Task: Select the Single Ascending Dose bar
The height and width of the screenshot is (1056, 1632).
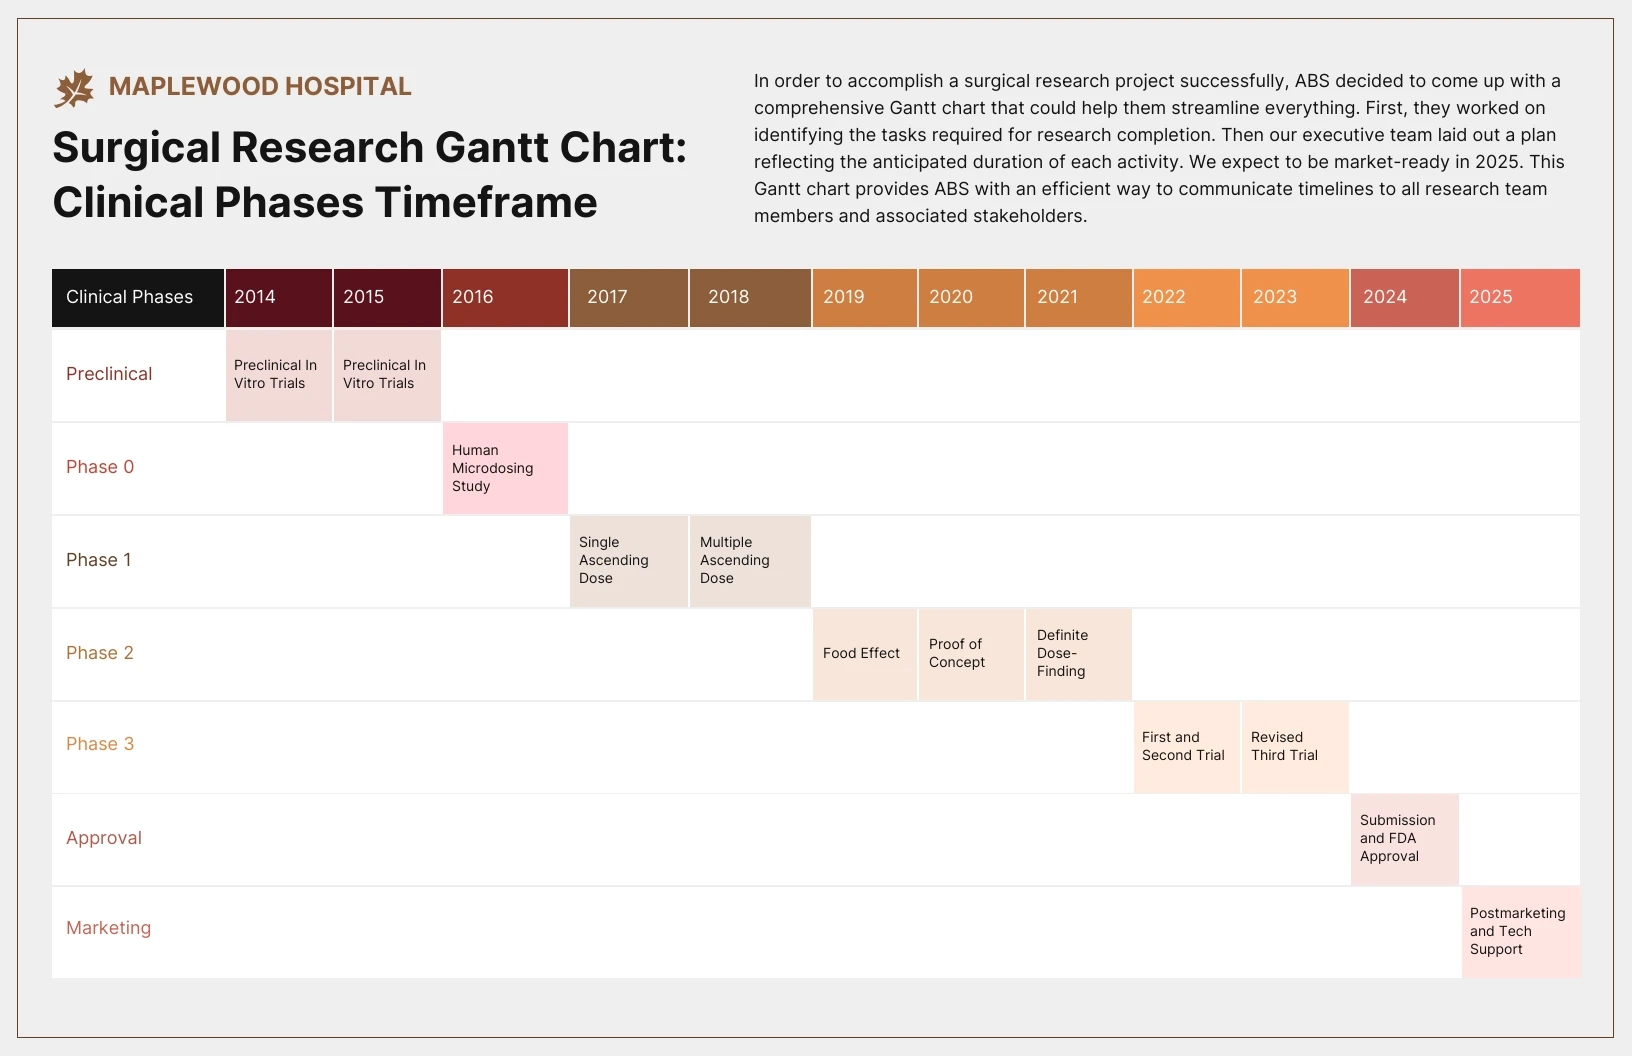Action: click(x=628, y=561)
